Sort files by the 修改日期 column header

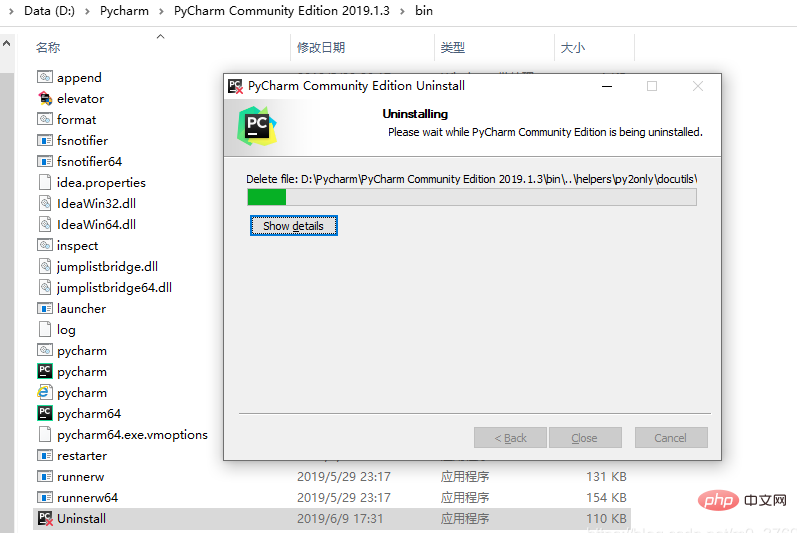click(320, 47)
